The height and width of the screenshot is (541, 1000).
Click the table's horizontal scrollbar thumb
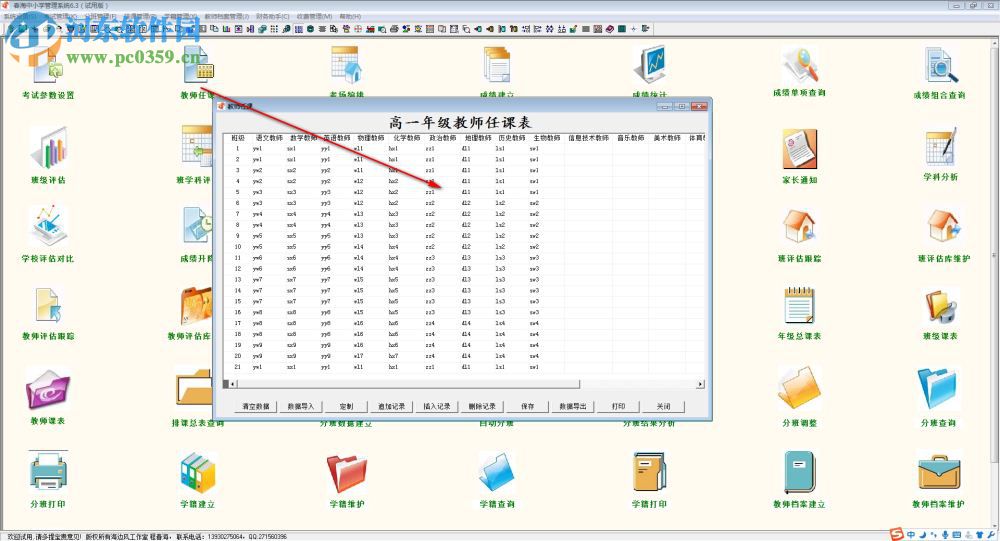[408, 384]
